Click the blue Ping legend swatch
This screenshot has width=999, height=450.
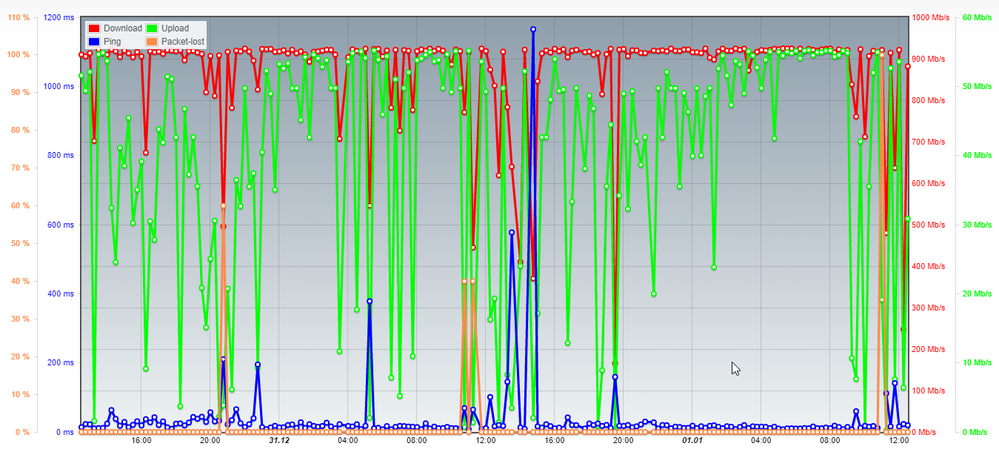[x=94, y=41]
